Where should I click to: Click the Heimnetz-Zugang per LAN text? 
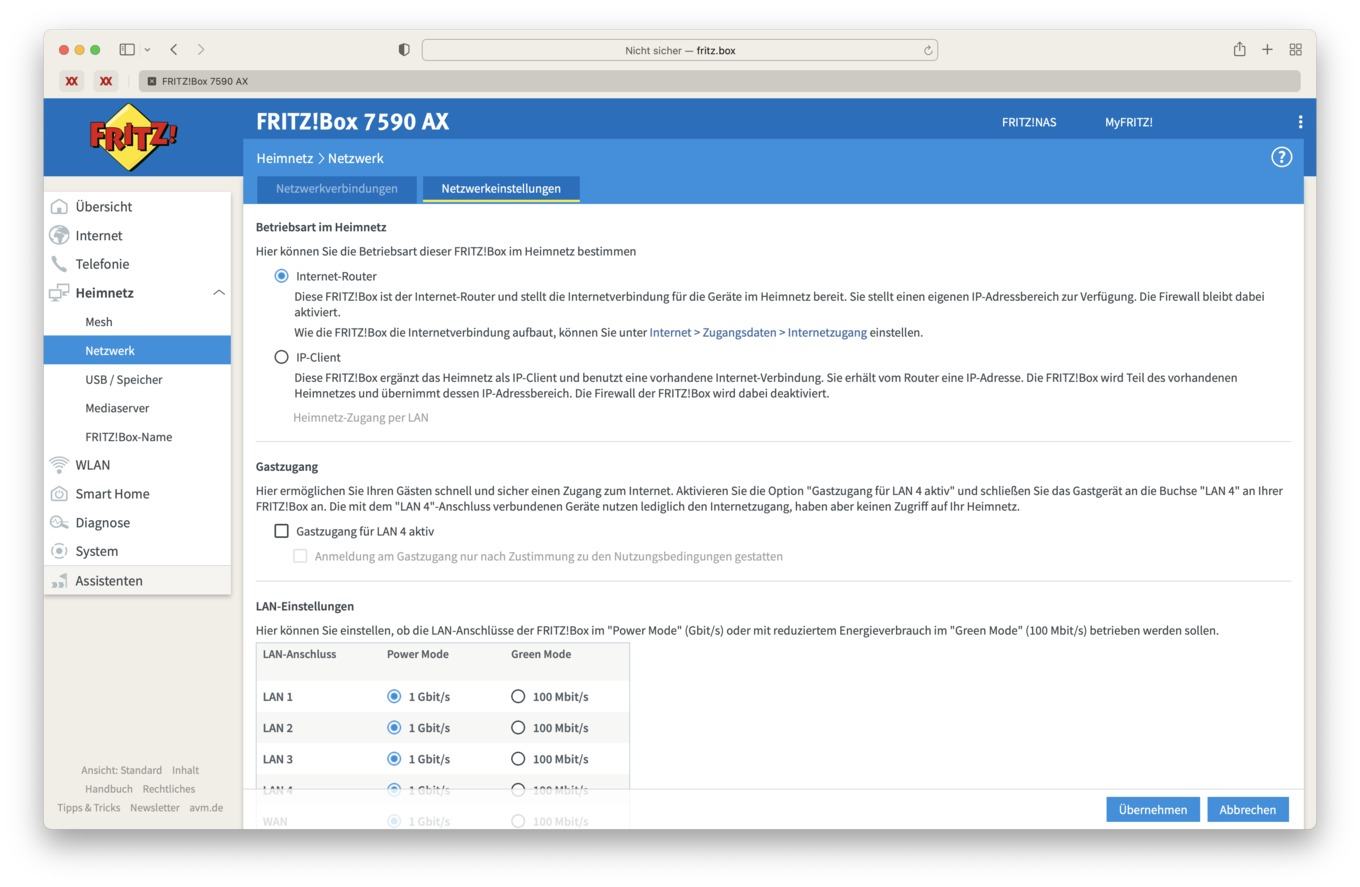tap(361, 418)
